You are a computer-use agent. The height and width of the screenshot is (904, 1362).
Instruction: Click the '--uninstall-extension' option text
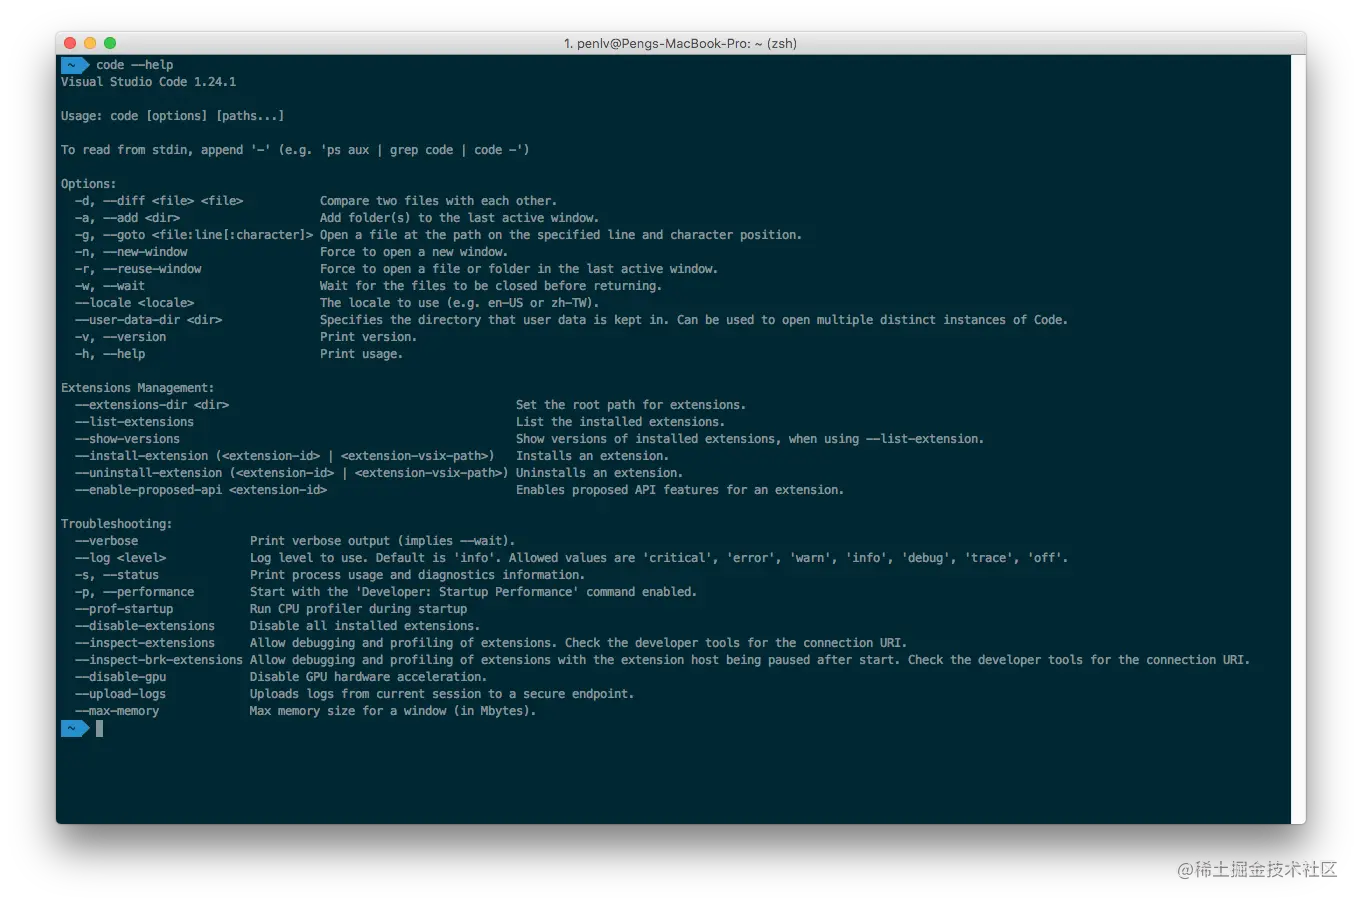(292, 473)
